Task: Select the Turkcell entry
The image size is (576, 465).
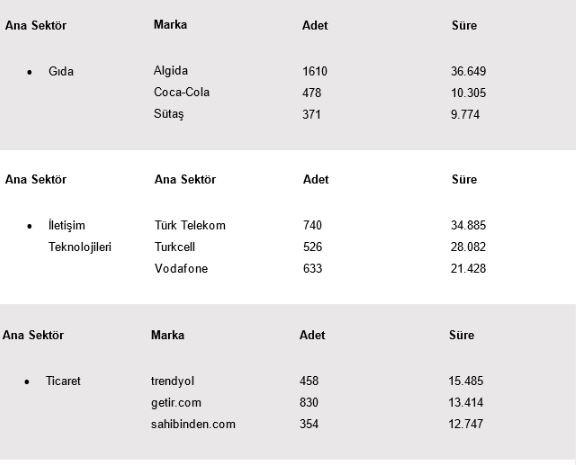Action: click(x=174, y=247)
